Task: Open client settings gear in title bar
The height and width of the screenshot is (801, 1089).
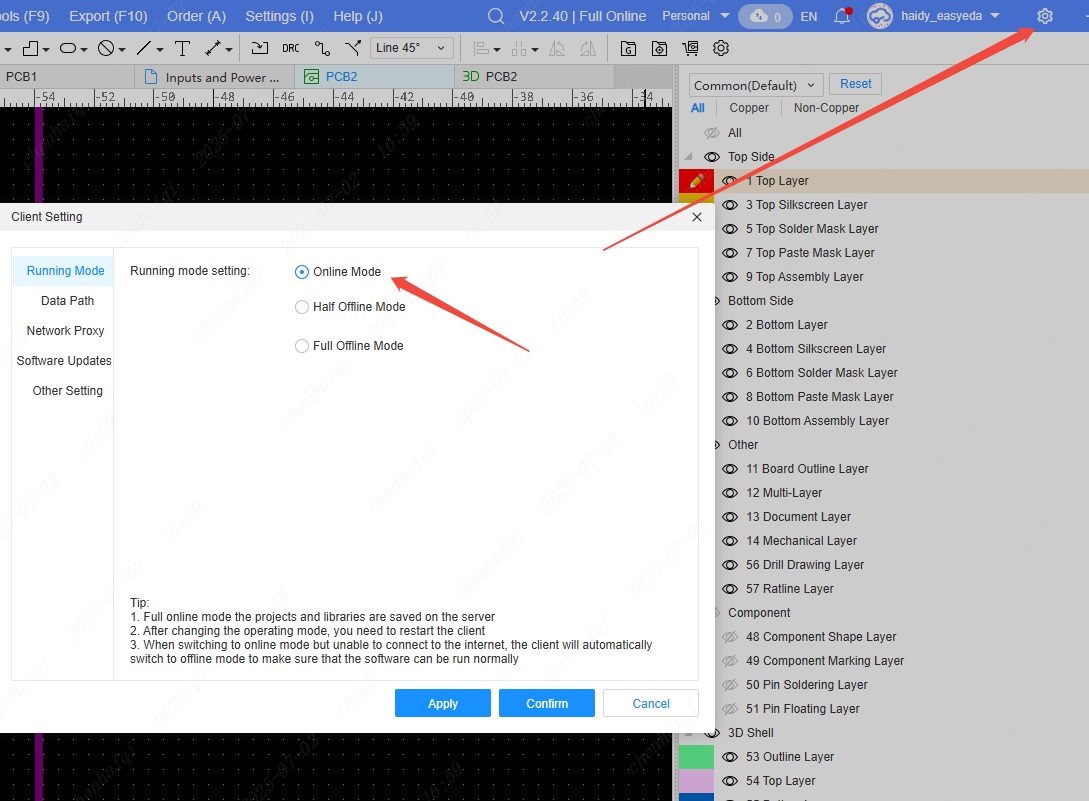Action: click(1045, 16)
